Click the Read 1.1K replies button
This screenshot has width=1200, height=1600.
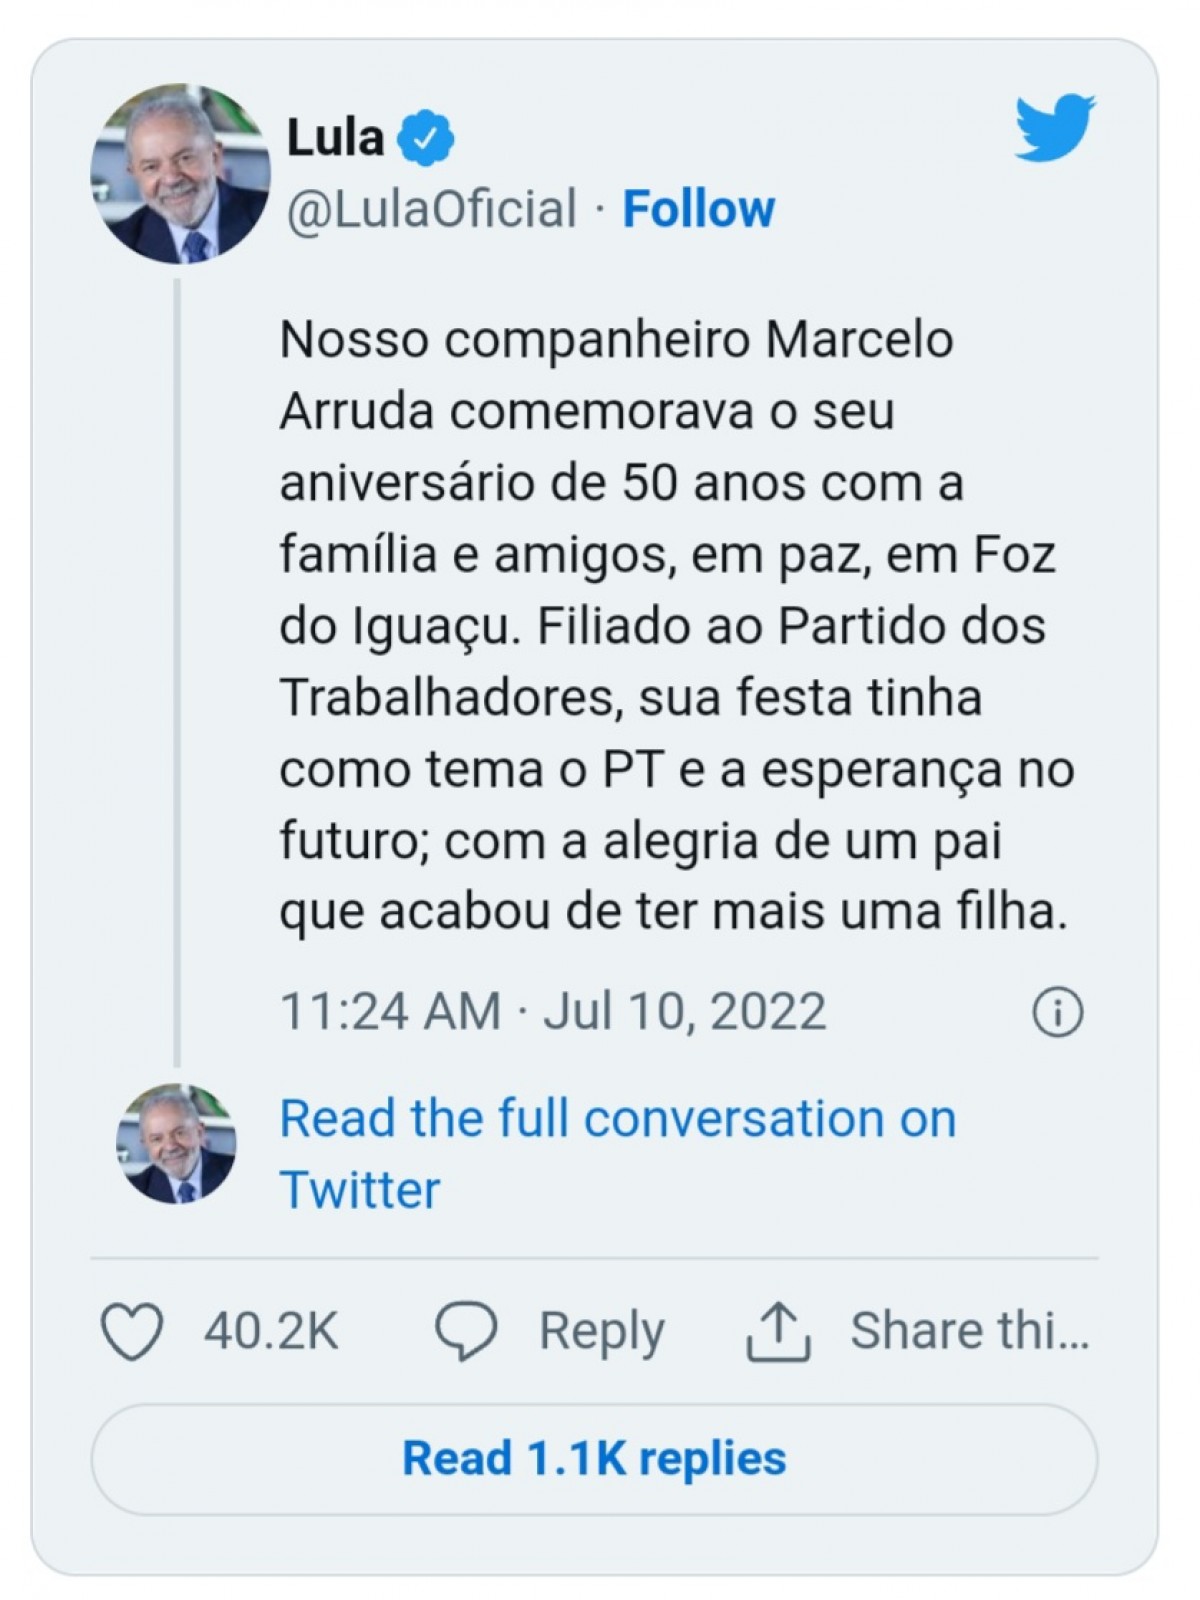click(x=594, y=1459)
